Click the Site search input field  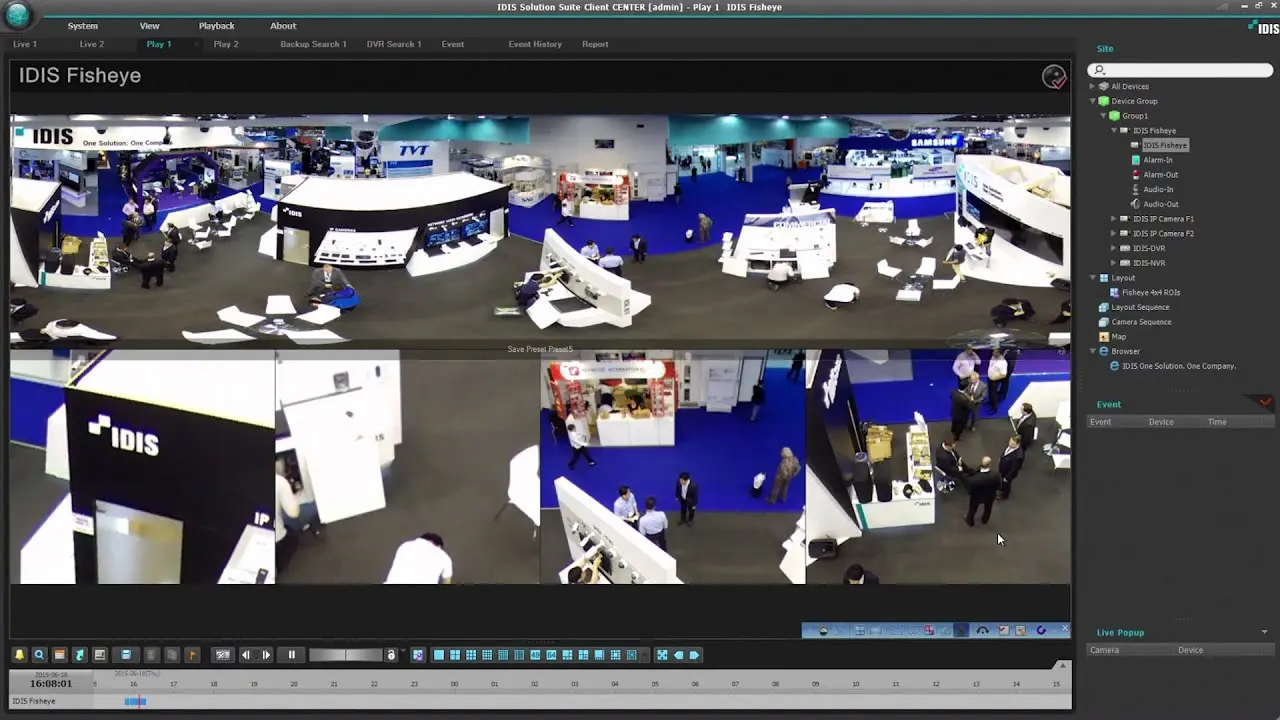pyautogui.click(x=1180, y=70)
